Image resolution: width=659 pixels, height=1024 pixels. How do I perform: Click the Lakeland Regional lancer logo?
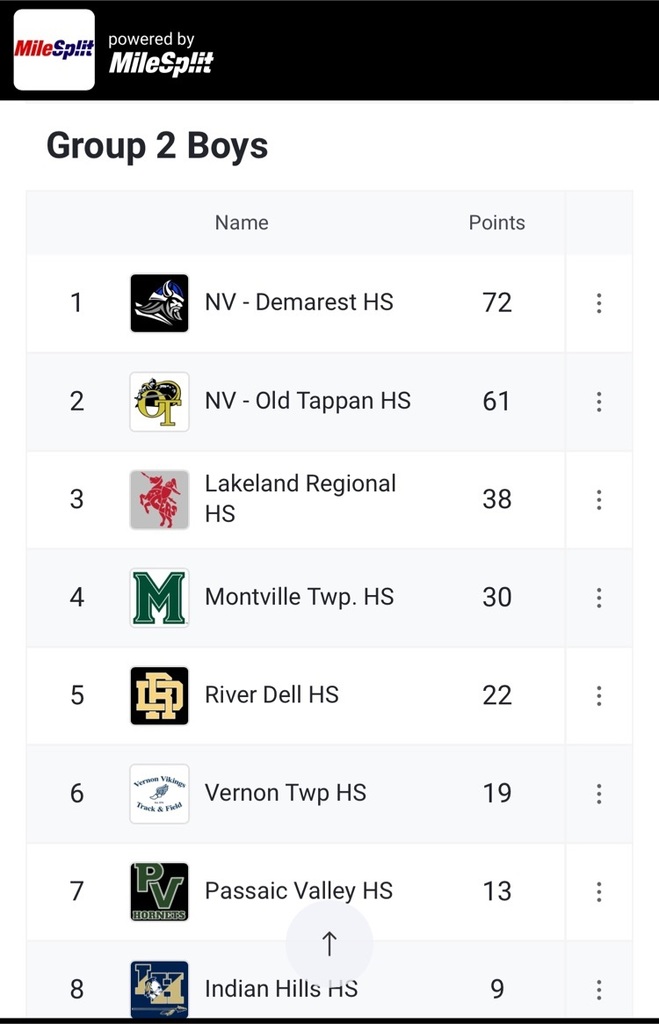pyautogui.click(x=159, y=500)
